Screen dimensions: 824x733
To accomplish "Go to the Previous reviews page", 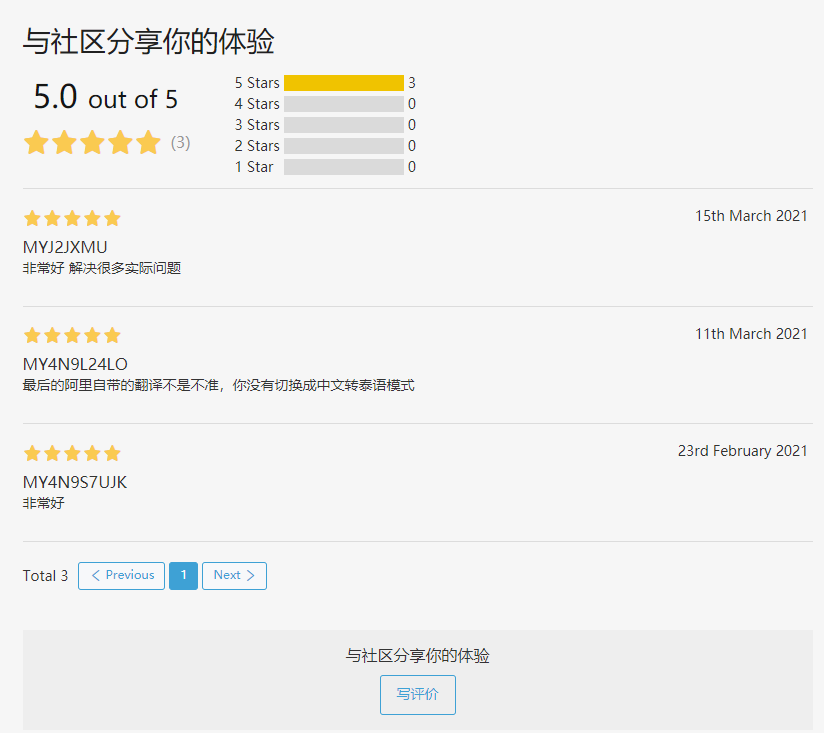I will [x=121, y=576].
